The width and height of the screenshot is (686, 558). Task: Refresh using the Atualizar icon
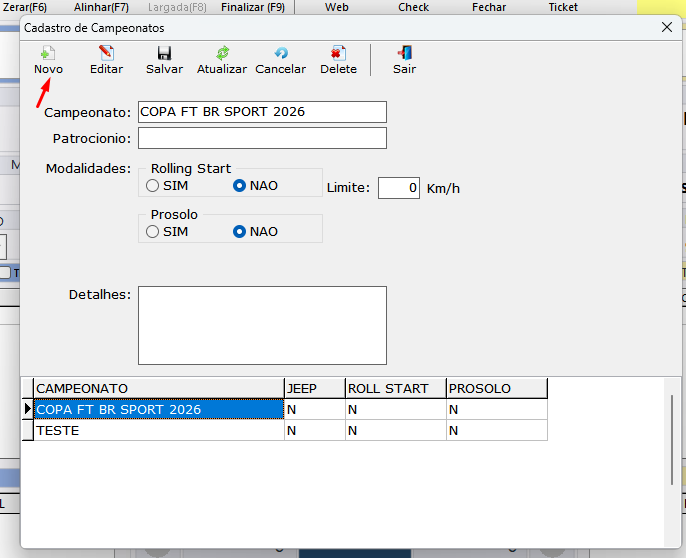[223, 53]
